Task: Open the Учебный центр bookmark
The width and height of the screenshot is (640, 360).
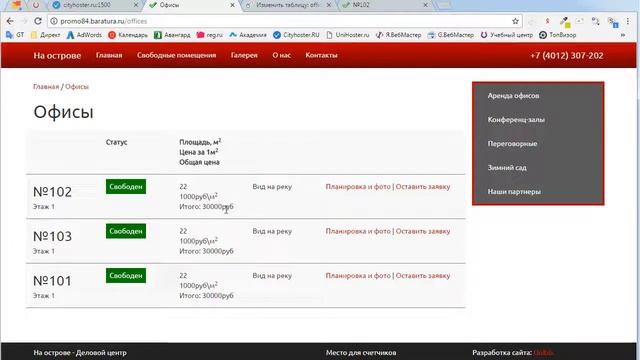Action: [507, 35]
